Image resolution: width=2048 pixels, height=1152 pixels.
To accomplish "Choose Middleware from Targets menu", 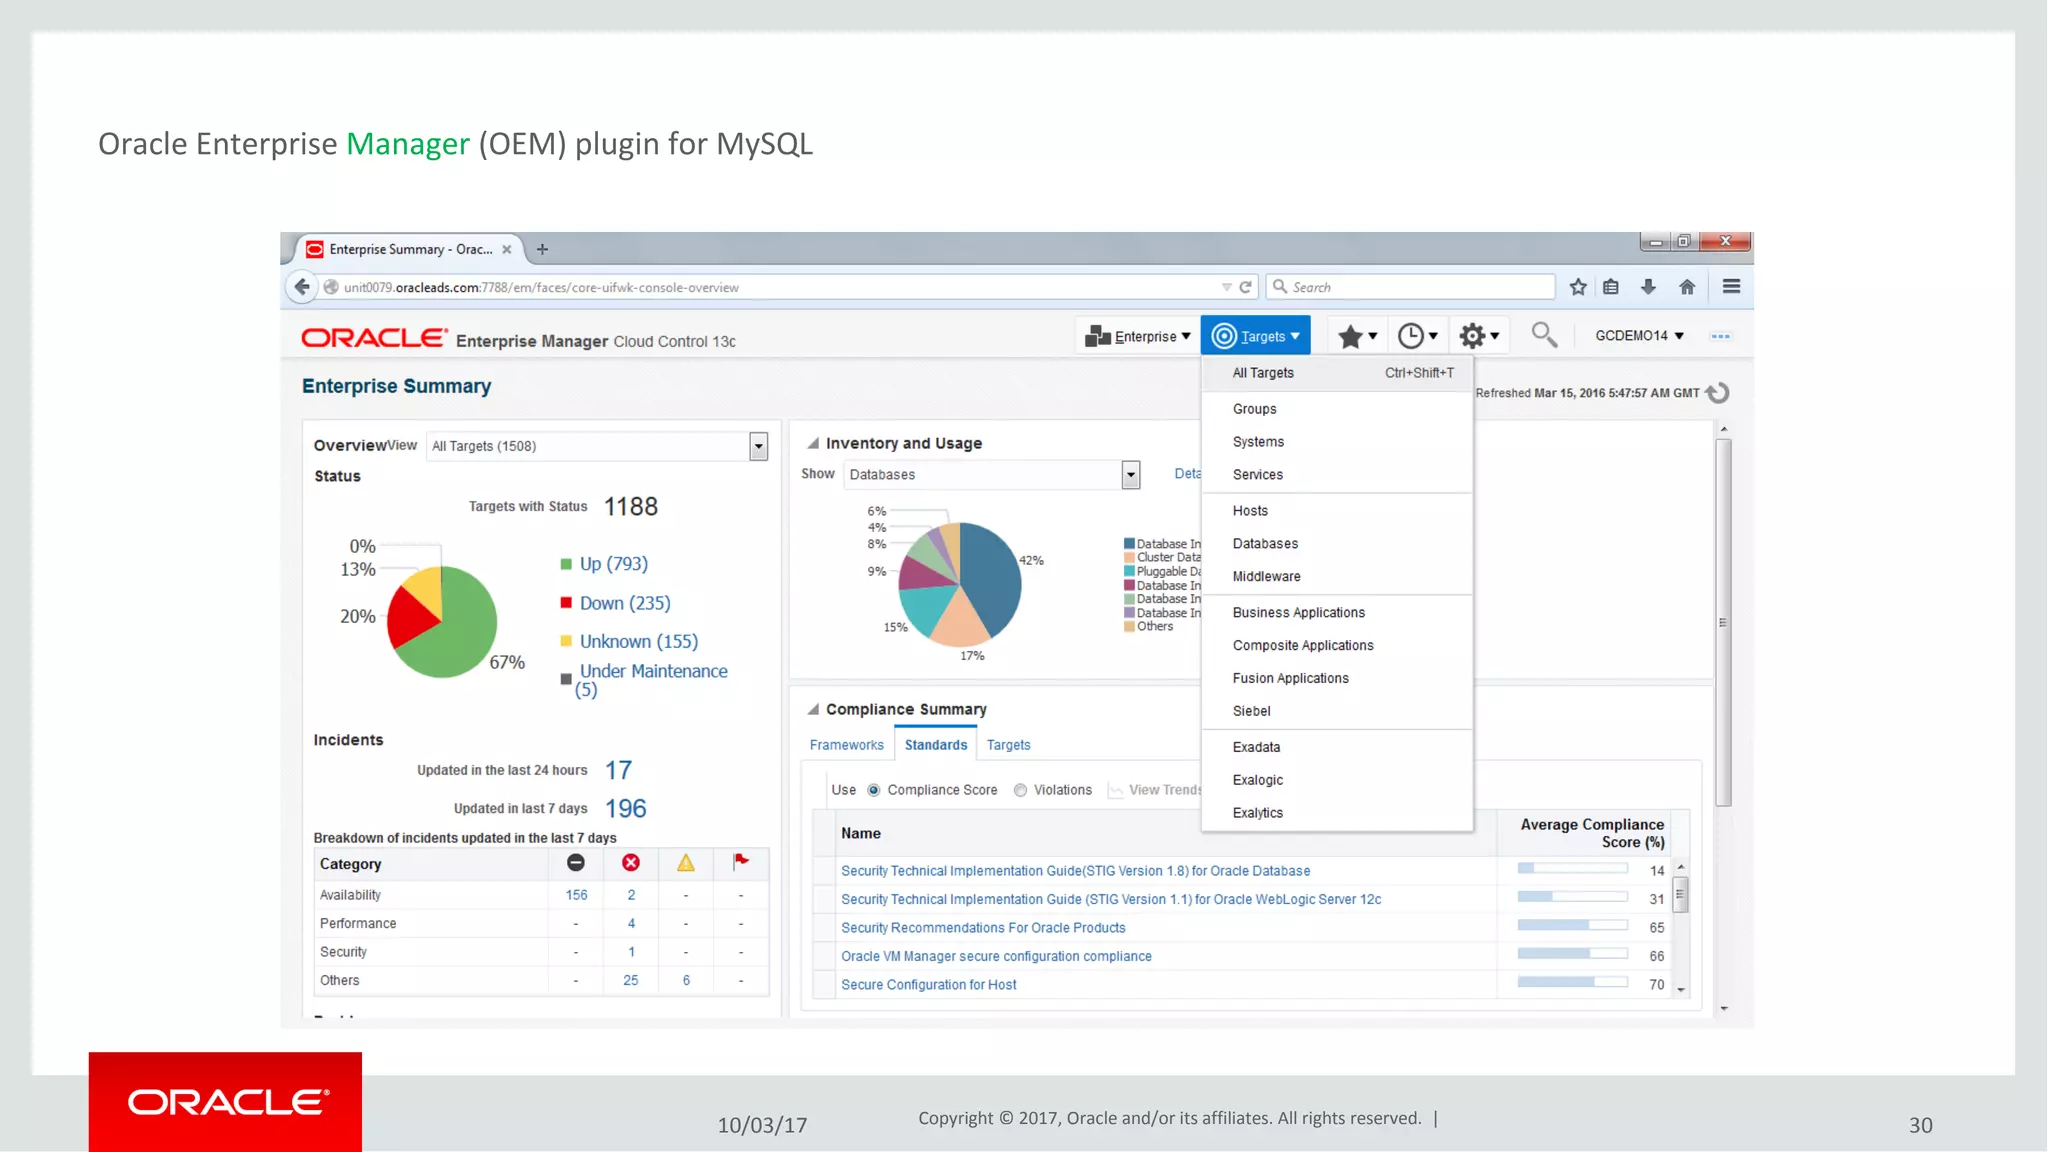I will (1337, 577).
